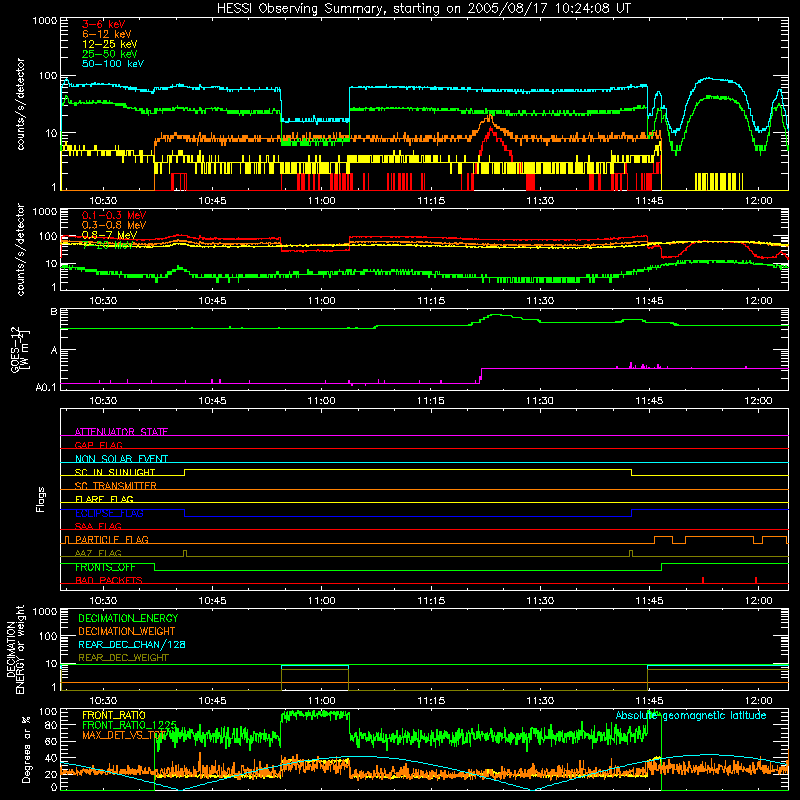
Task: Click the 1000 y-axis label of keV panel
Action: point(44,21)
